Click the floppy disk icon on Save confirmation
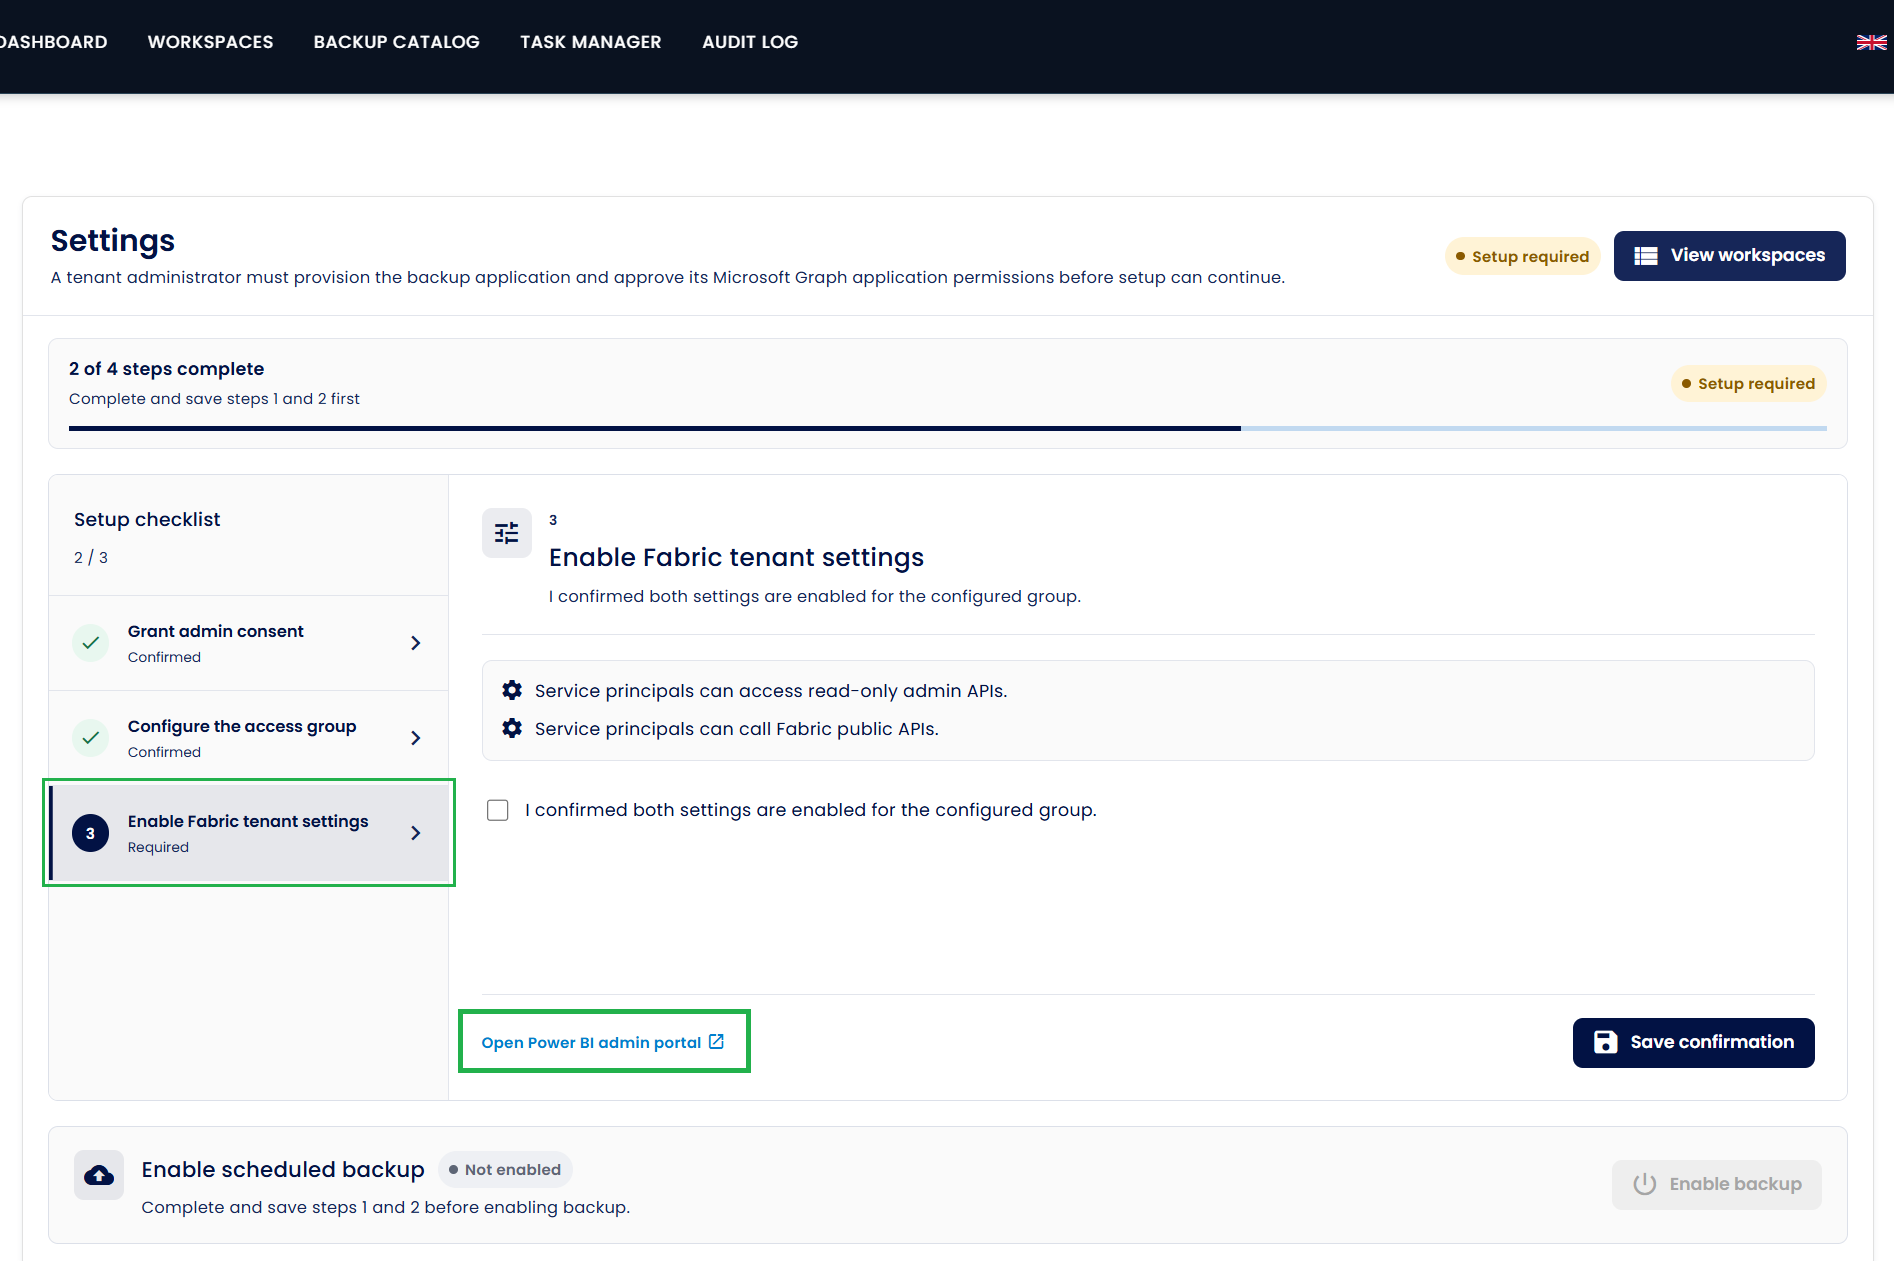This screenshot has height=1261, width=1894. (1605, 1042)
